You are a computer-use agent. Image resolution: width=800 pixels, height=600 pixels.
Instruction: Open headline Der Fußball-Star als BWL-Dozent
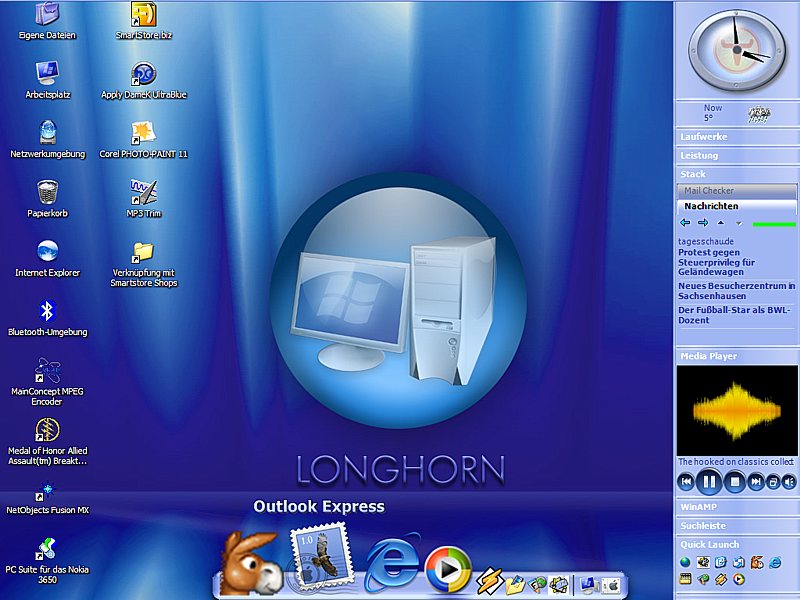(x=734, y=315)
